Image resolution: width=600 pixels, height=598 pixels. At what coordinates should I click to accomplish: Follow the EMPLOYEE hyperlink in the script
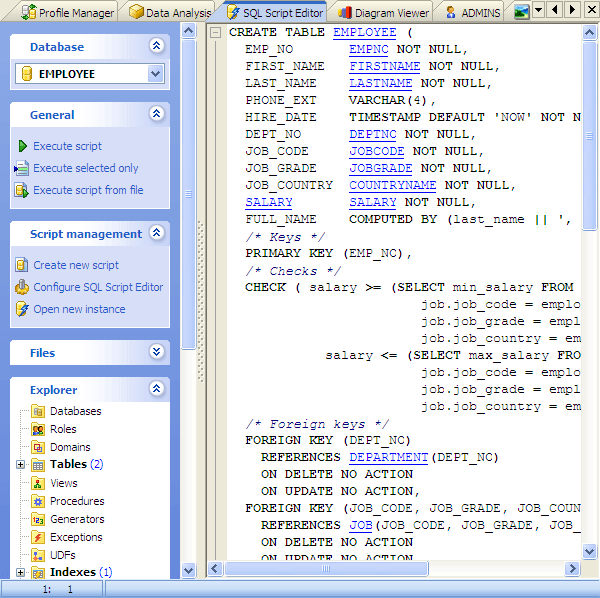coord(365,33)
